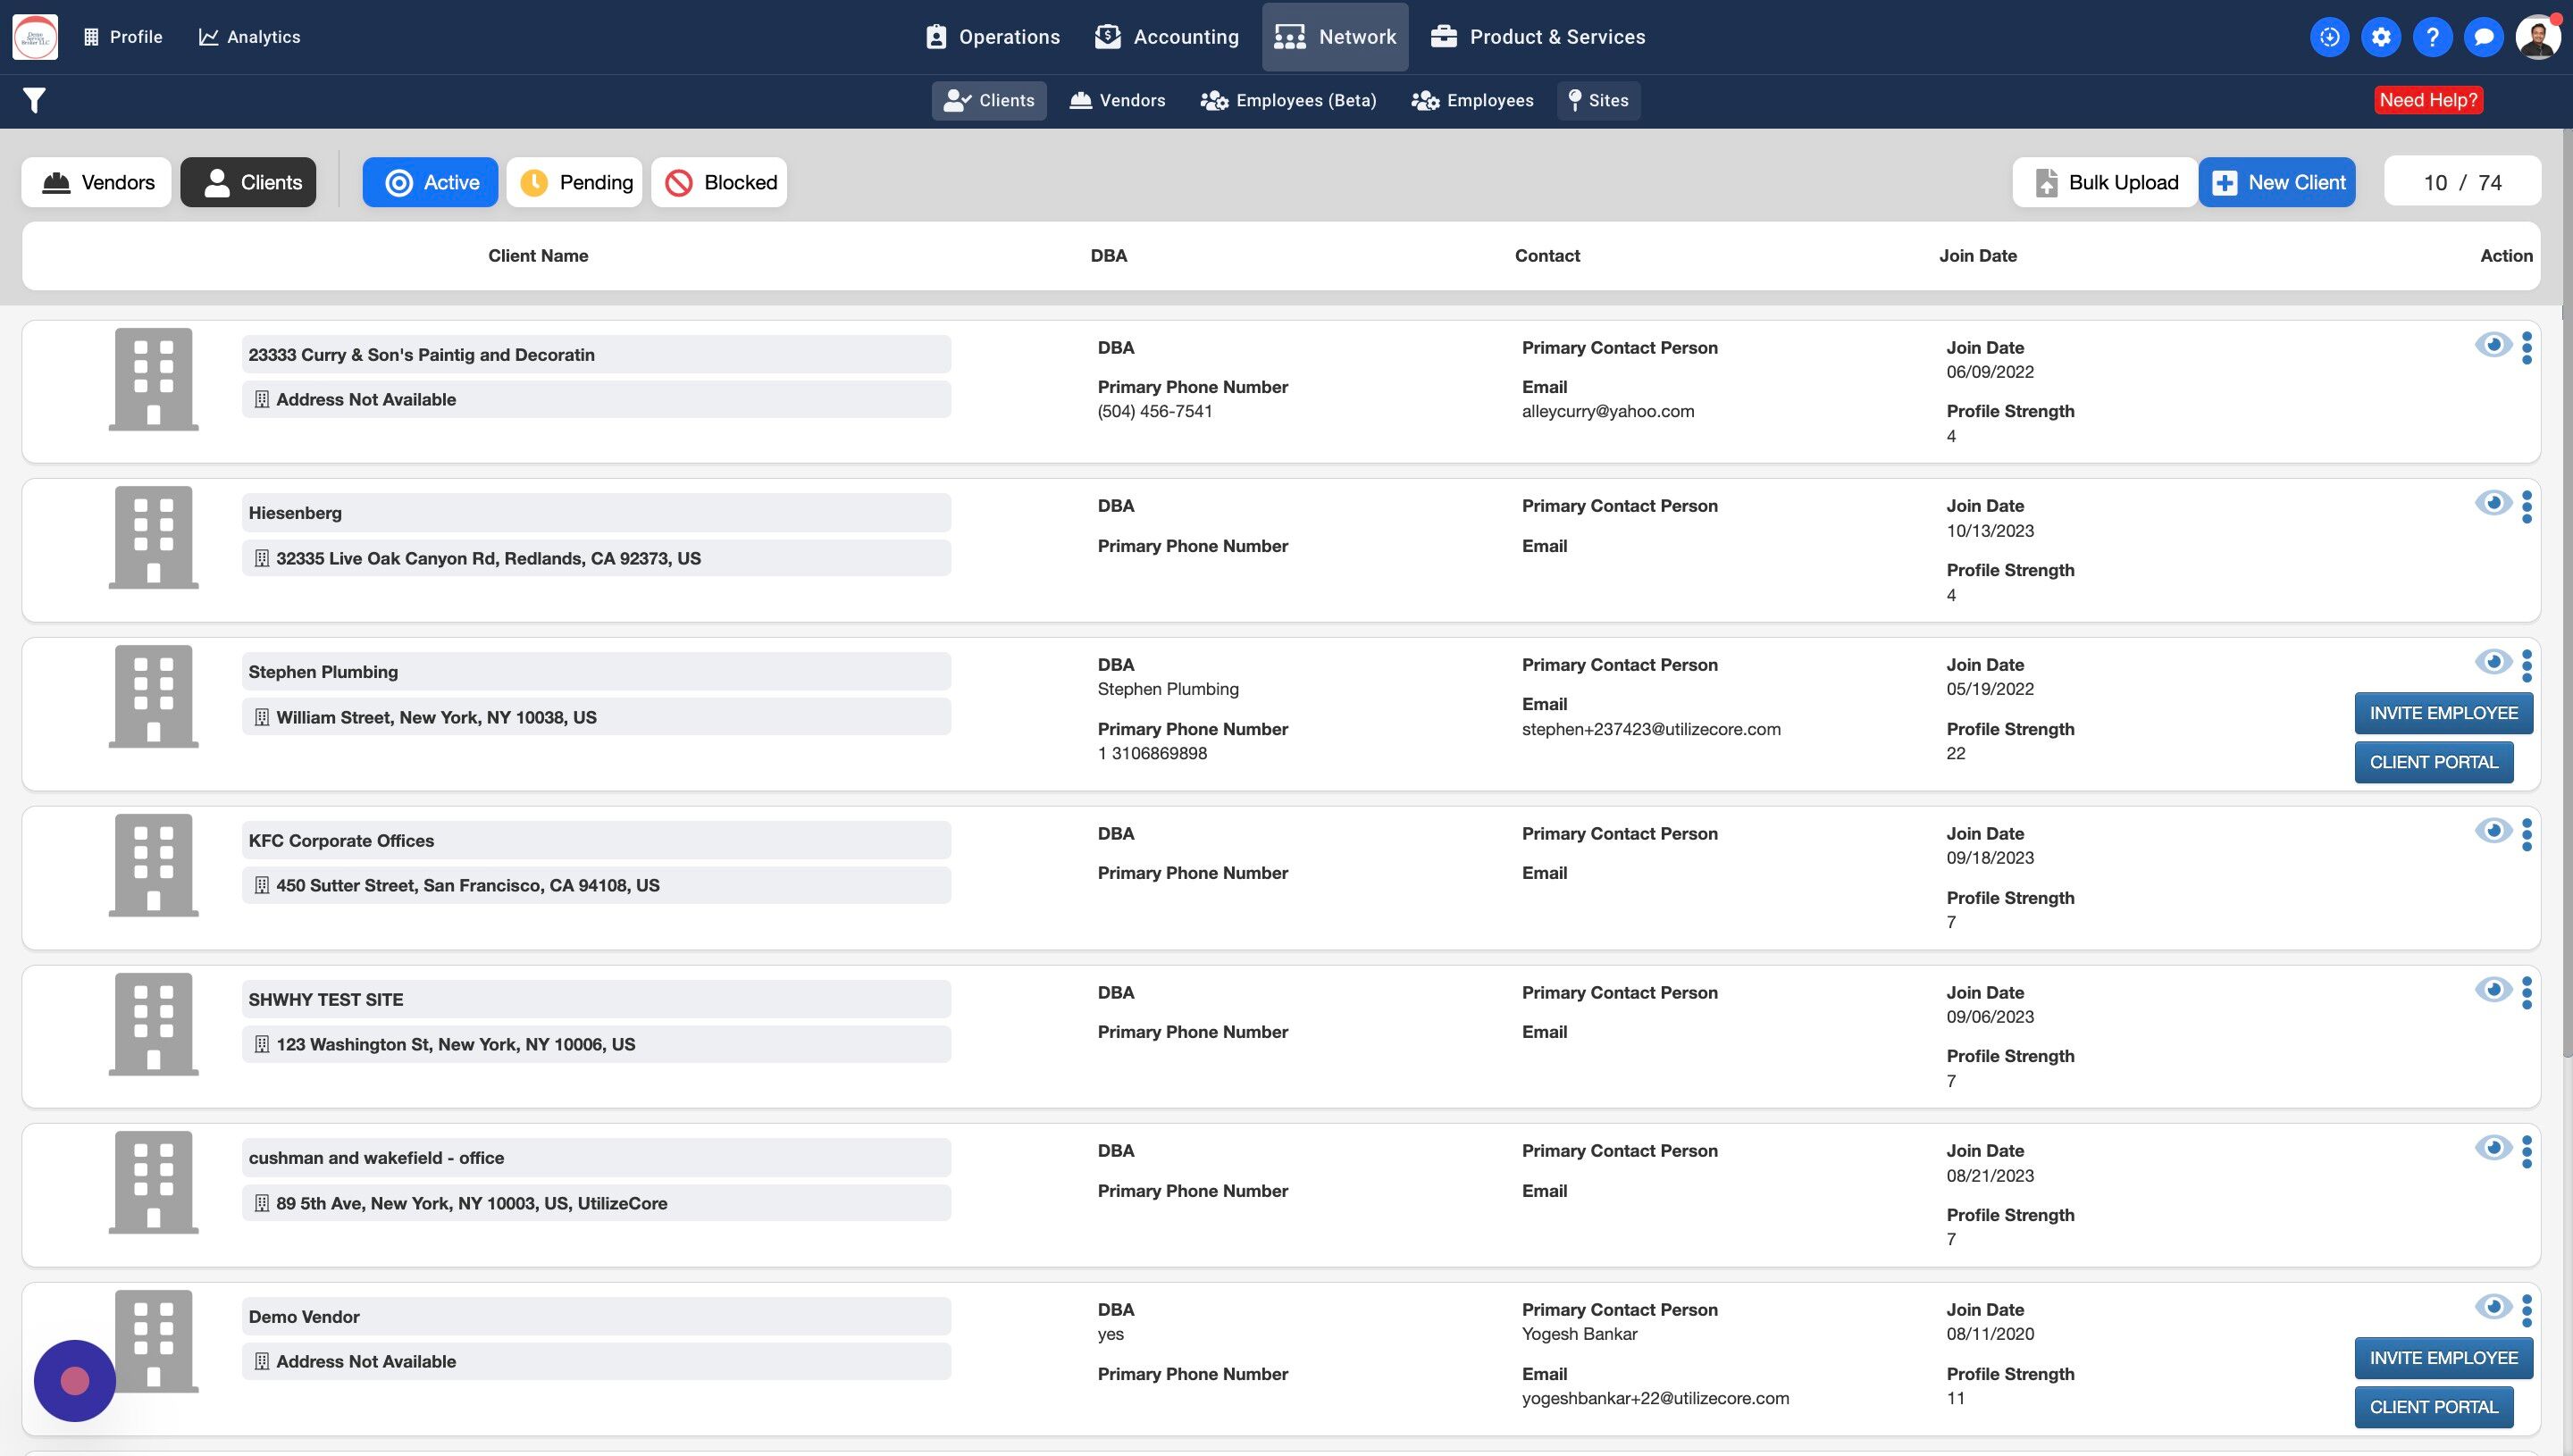The height and width of the screenshot is (1456, 2573).
Task: Switch to the Sites sub-tab
Action: click(1598, 100)
